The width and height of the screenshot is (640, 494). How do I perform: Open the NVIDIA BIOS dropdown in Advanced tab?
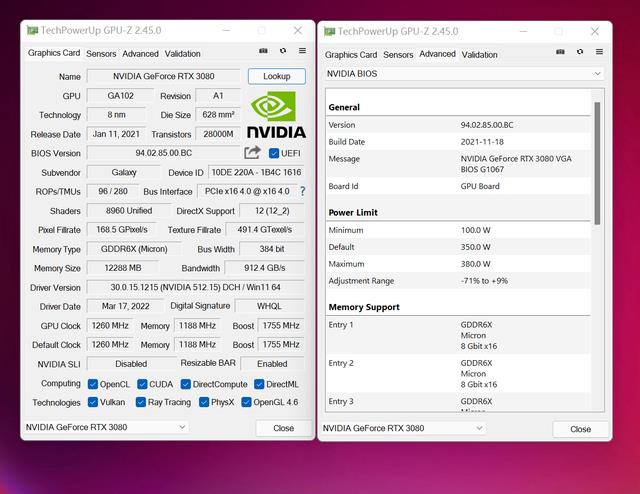[x=464, y=74]
